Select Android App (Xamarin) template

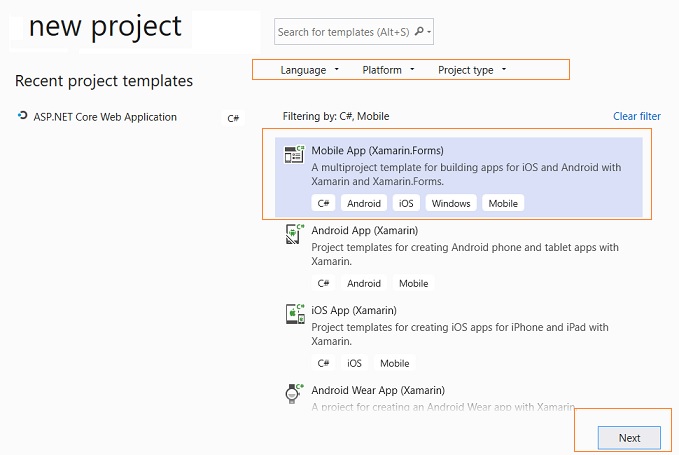(459, 257)
